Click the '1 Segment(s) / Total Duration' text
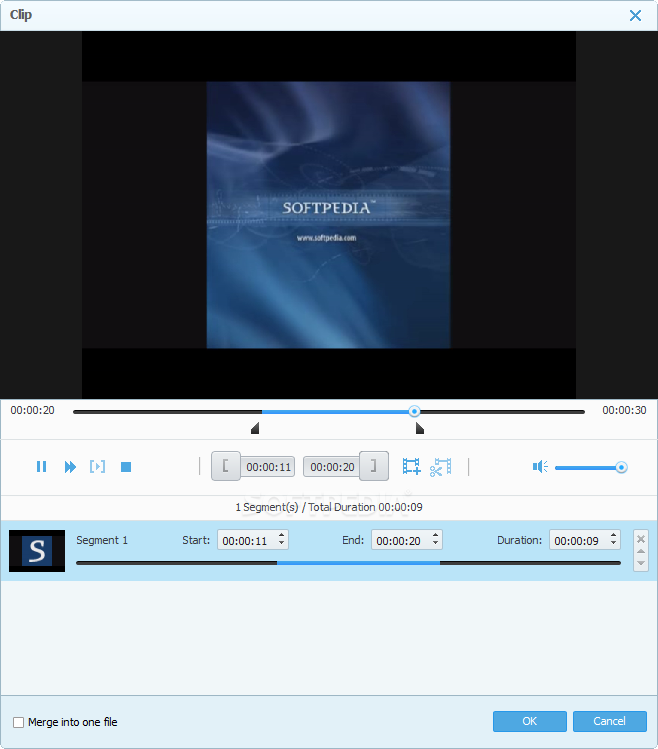The height and width of the screenshot is (749, 658). (x=329, y=507)
